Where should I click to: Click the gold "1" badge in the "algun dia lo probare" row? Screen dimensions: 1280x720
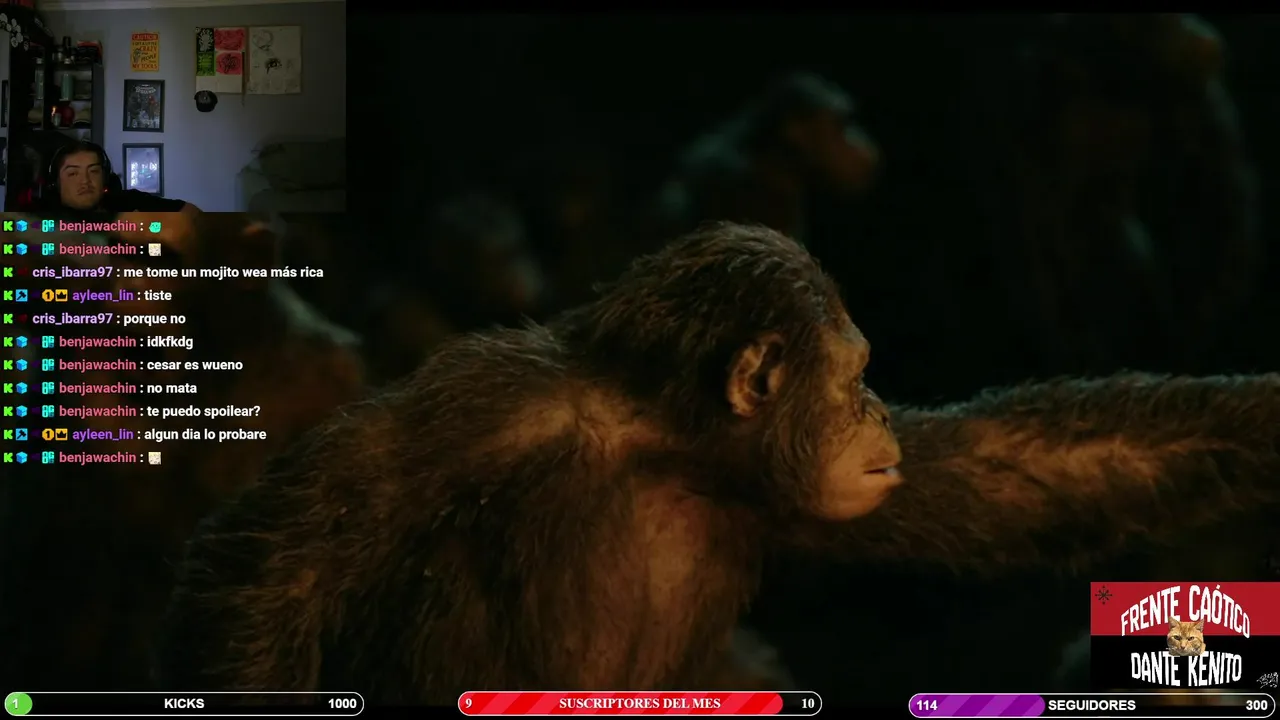[x=47, y=435]
